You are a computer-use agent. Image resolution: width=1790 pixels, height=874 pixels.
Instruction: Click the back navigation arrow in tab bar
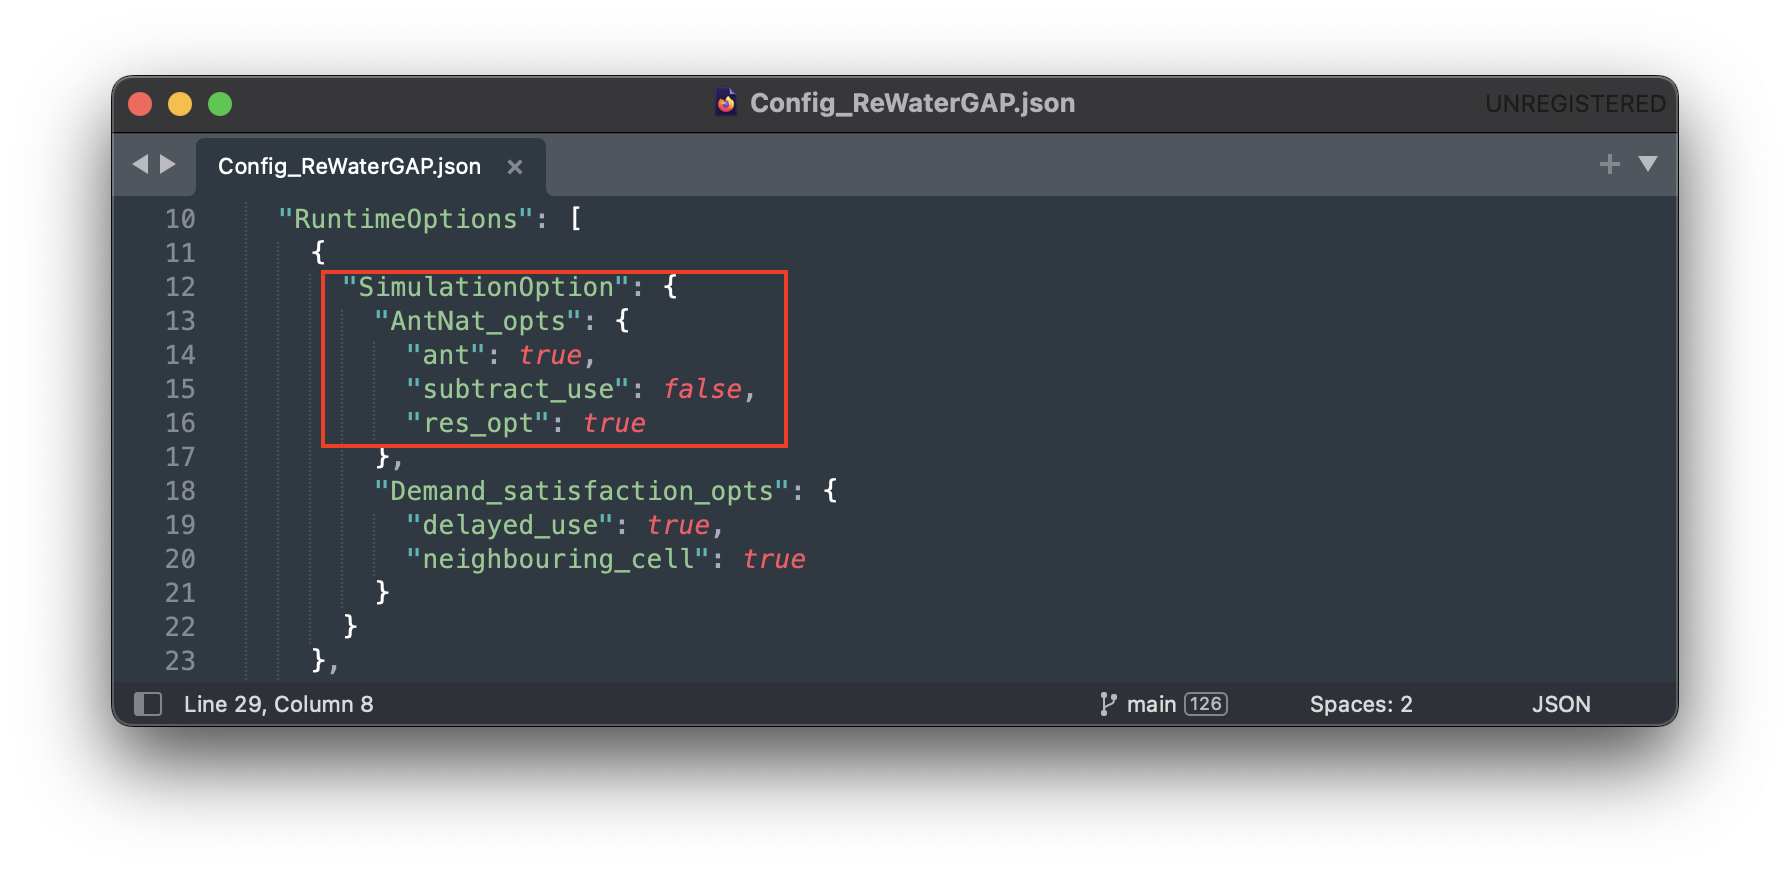point(140,164)
